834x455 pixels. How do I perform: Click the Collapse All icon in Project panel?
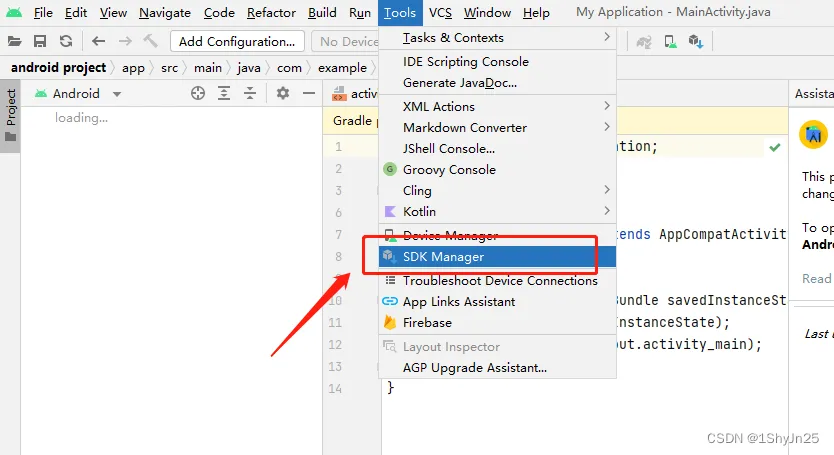[250, 94]
